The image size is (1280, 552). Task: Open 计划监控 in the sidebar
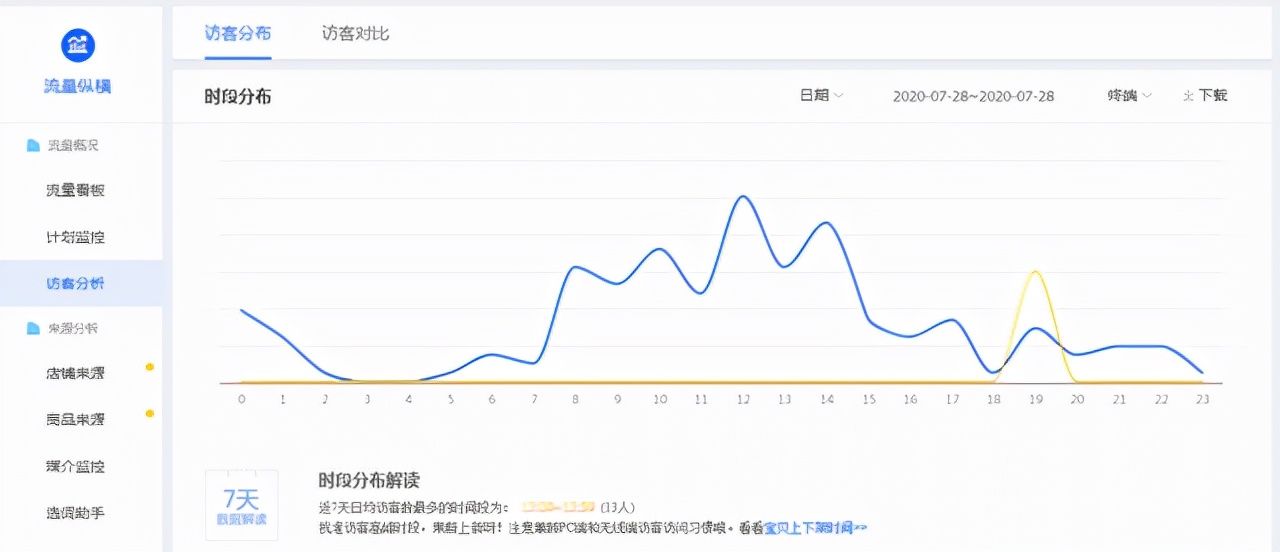tap(75, 238)
